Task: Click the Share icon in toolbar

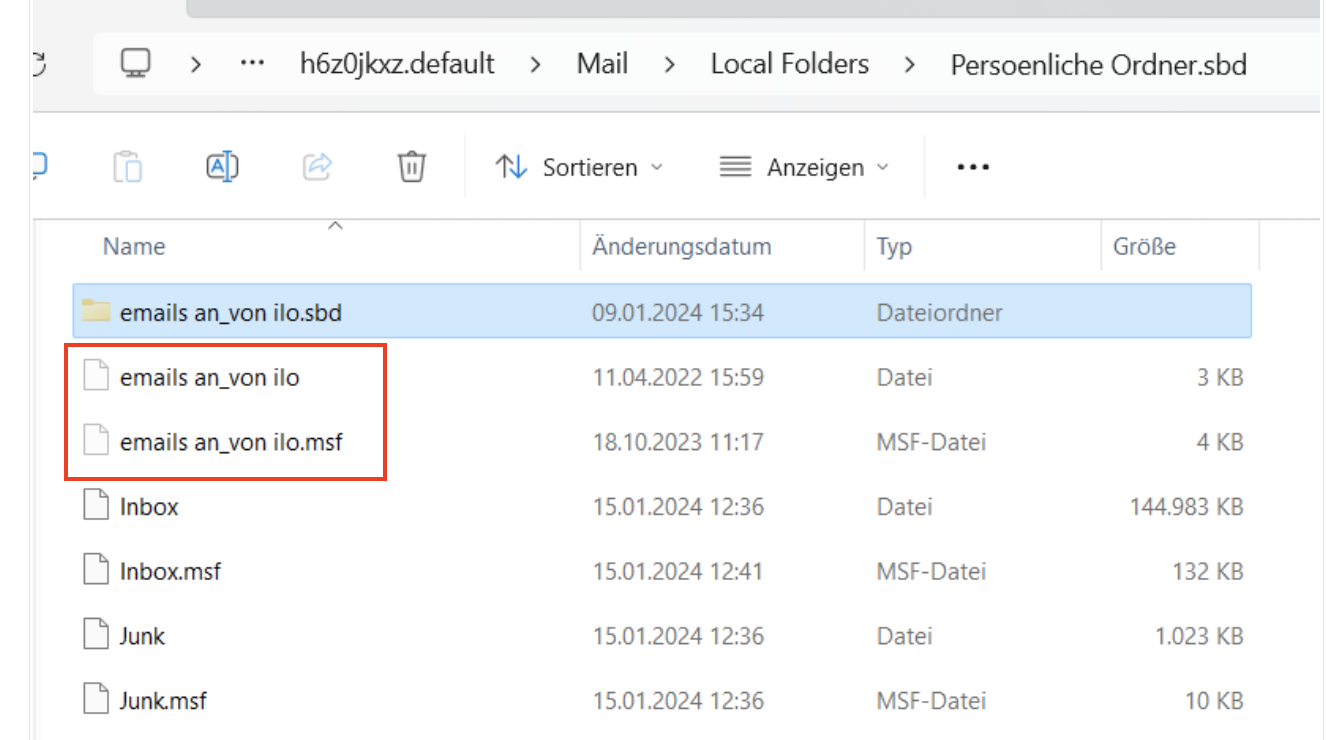Action: tap(317, 166)
